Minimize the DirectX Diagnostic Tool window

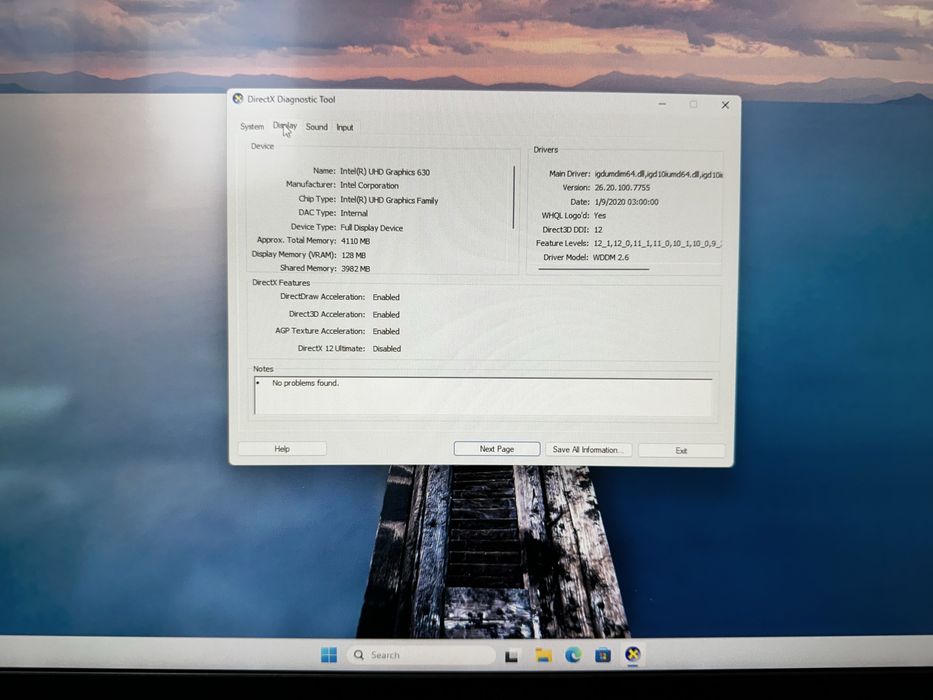coord(662,104)
